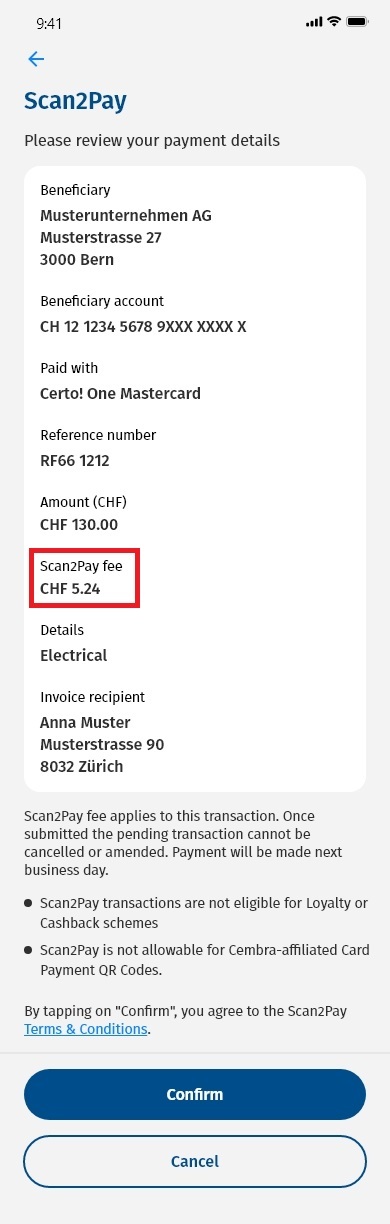390x1224 pixels.
Task: Tap the Cembra-affiliated QR Codes bullet note
Action: point(195,958)
